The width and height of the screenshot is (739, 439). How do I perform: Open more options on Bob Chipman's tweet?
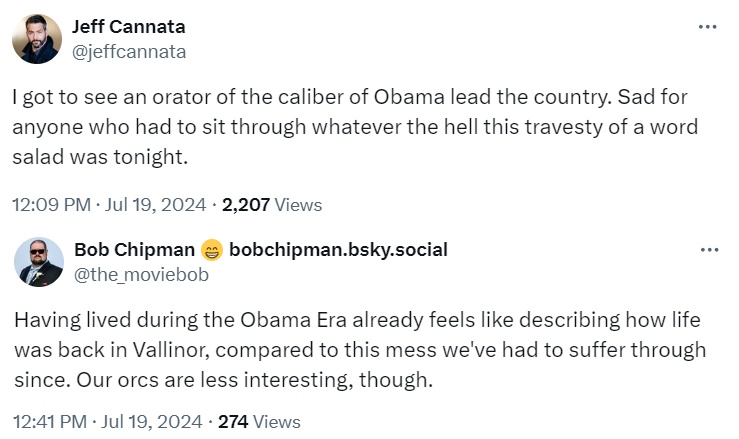point(707,249)
